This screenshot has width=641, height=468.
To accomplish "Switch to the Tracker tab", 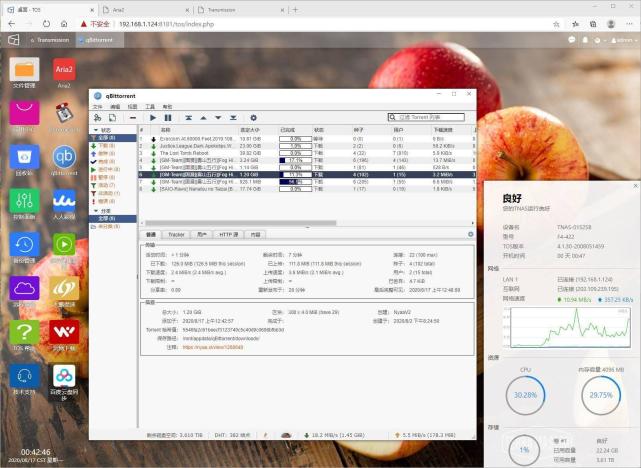I will tap(176, 235).
